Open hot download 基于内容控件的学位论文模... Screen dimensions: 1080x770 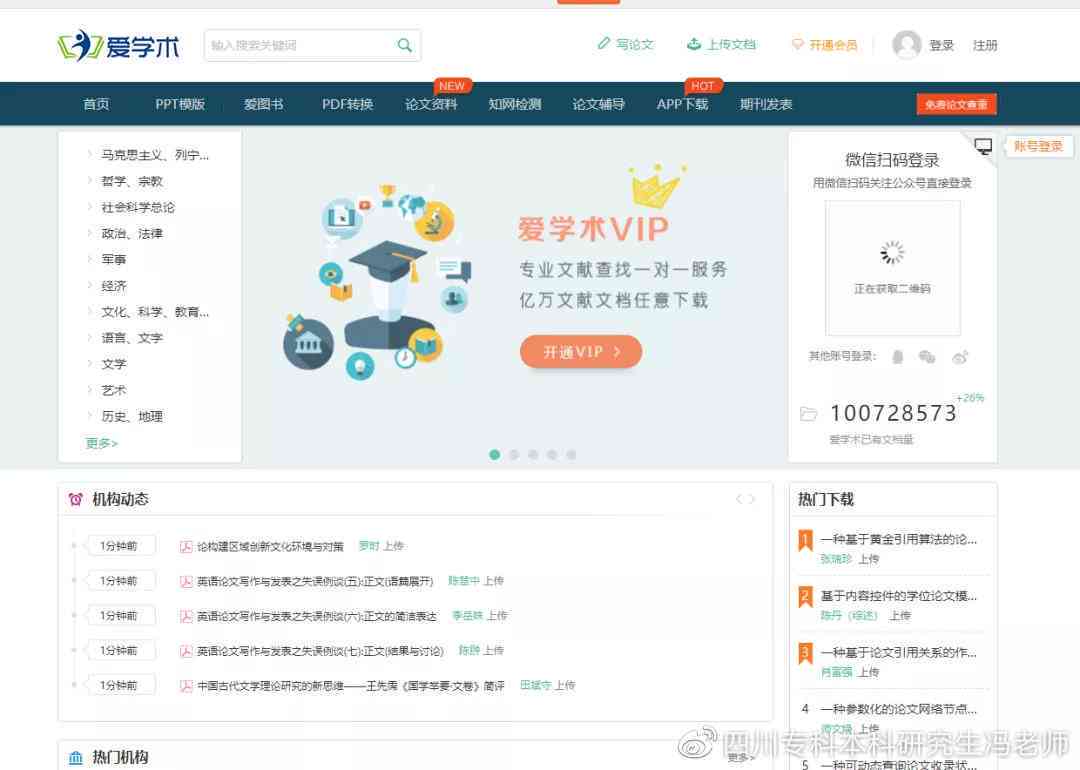point(898,596)
